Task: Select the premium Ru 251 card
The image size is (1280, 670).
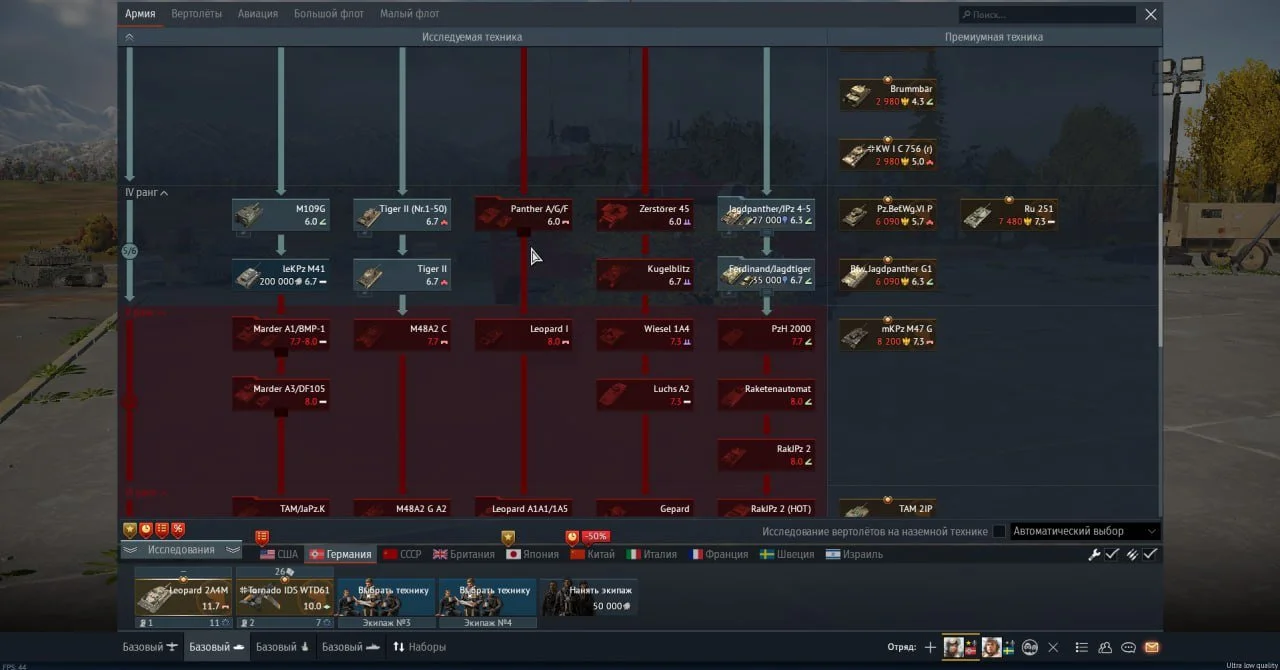Action: point(1010,214)
